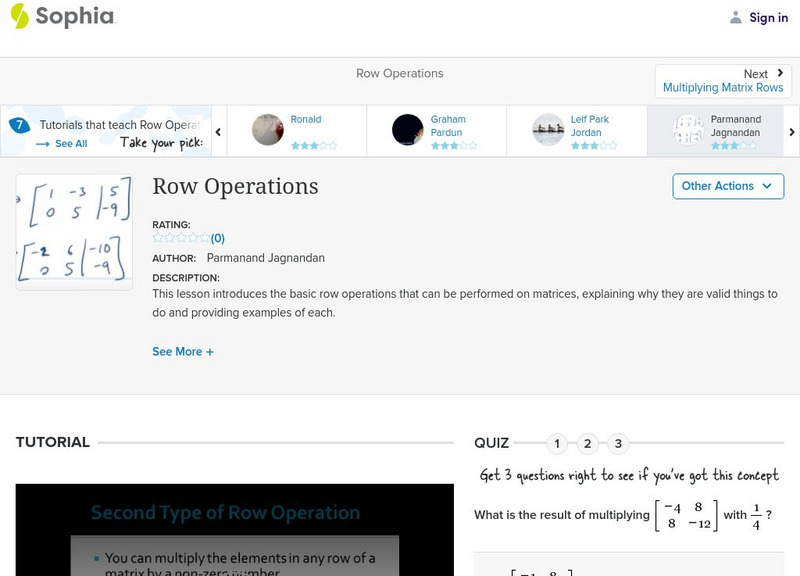Image resolution: width=800 pixels, height=576 pixels.
Task: Click the matrix thumbnail beside Row Operations title
Action: point(73,230)
